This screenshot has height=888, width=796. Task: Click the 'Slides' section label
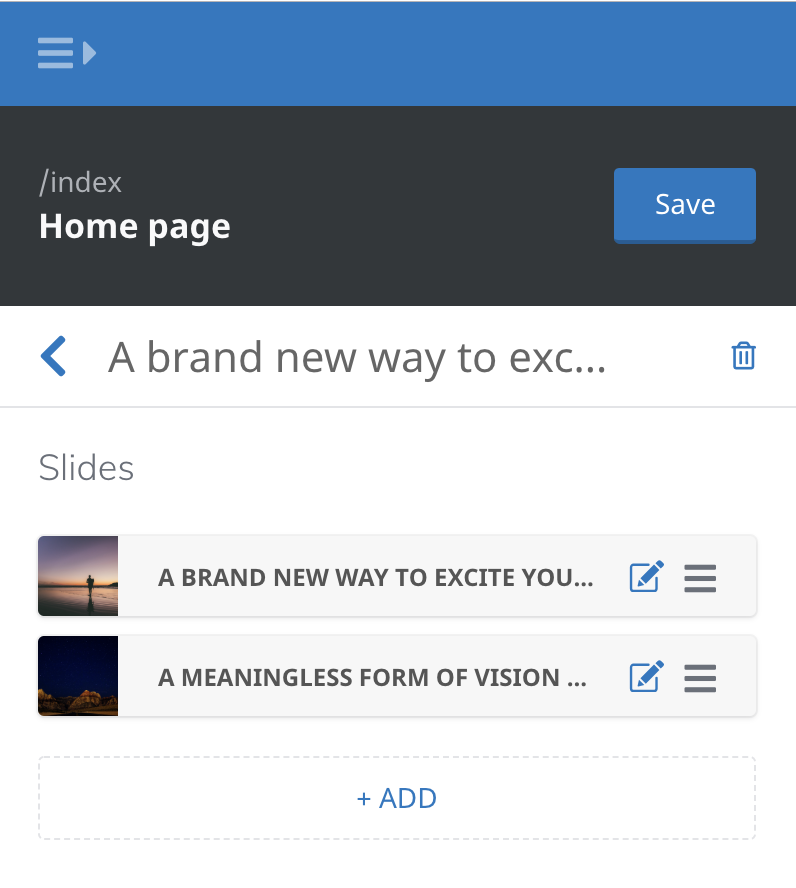tap(86, 467)
